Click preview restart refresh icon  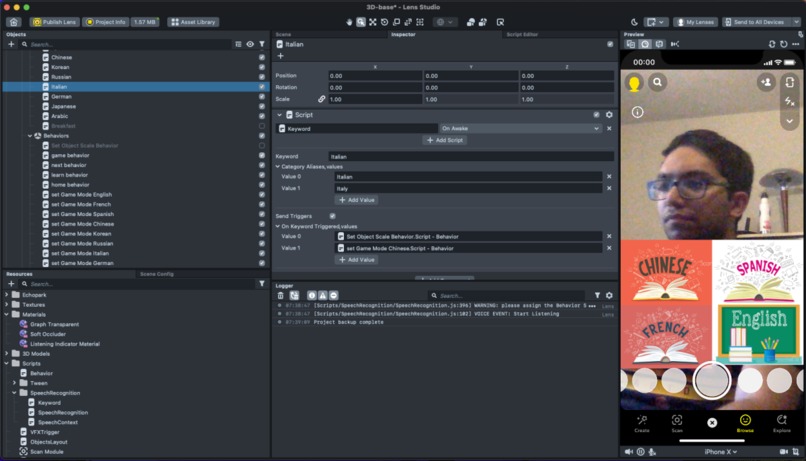click(783, 44)
